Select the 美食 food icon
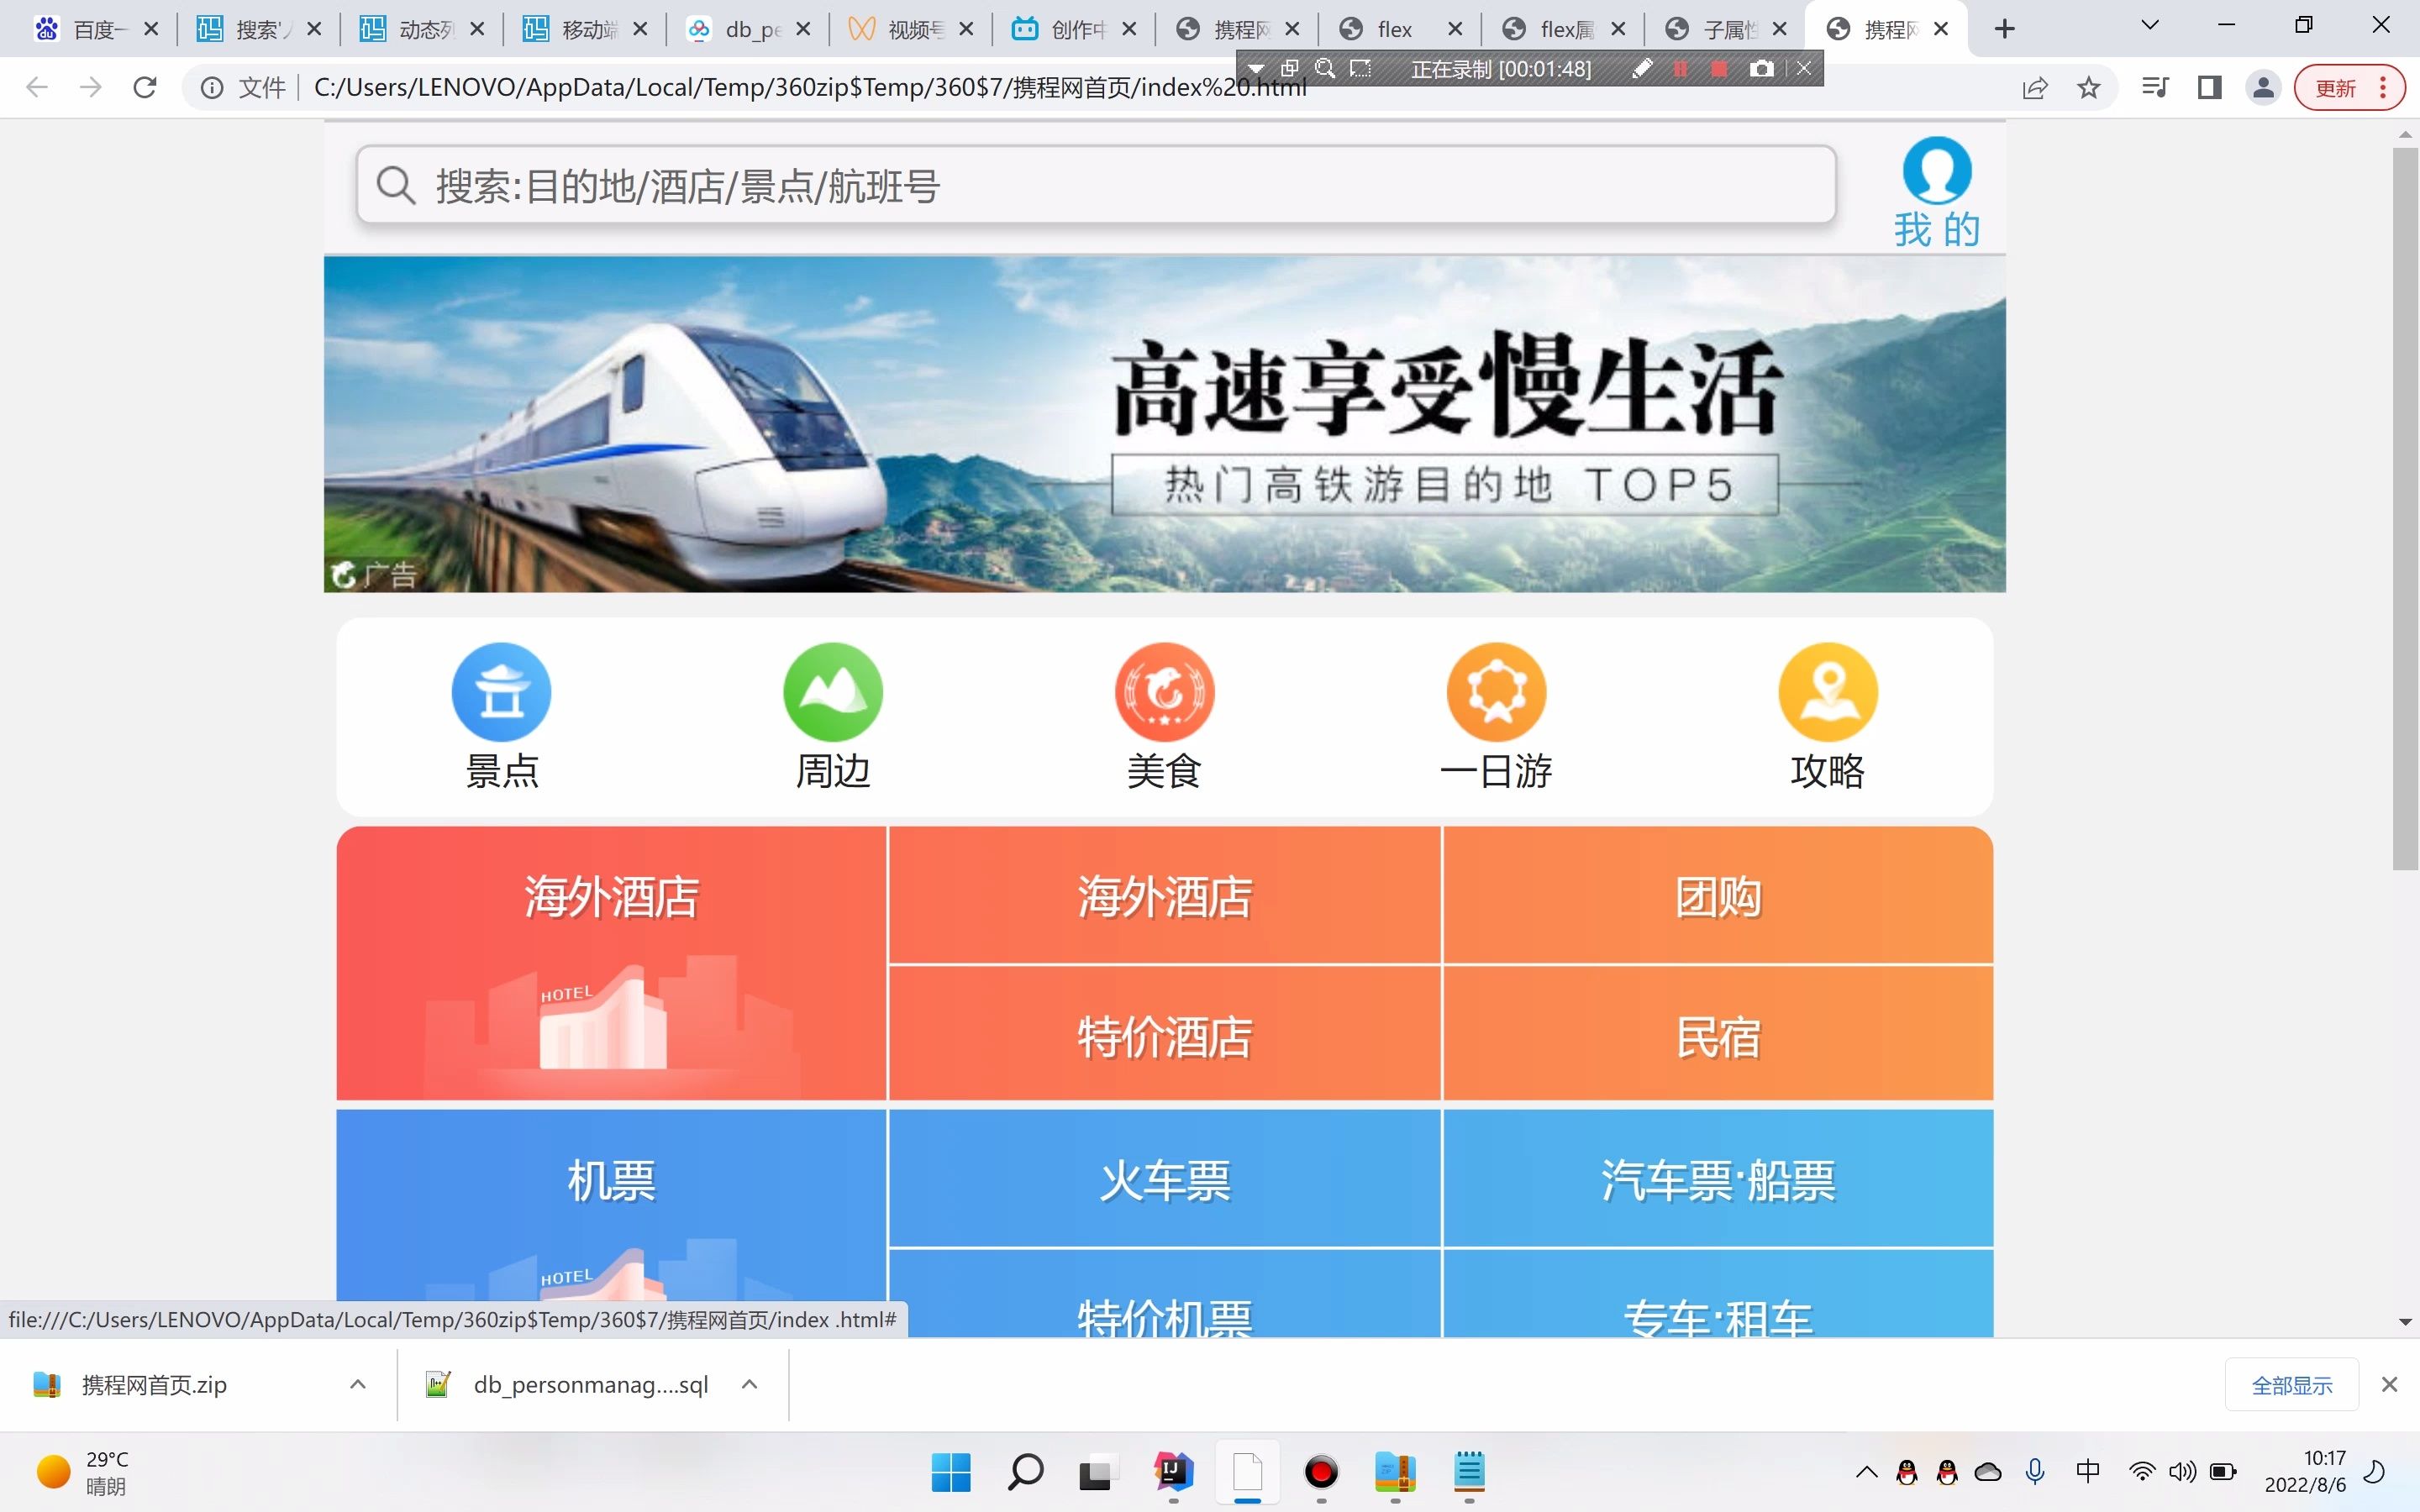Image resolution: width=2420 pixels, height=1512 pixels. (1164, 691)
